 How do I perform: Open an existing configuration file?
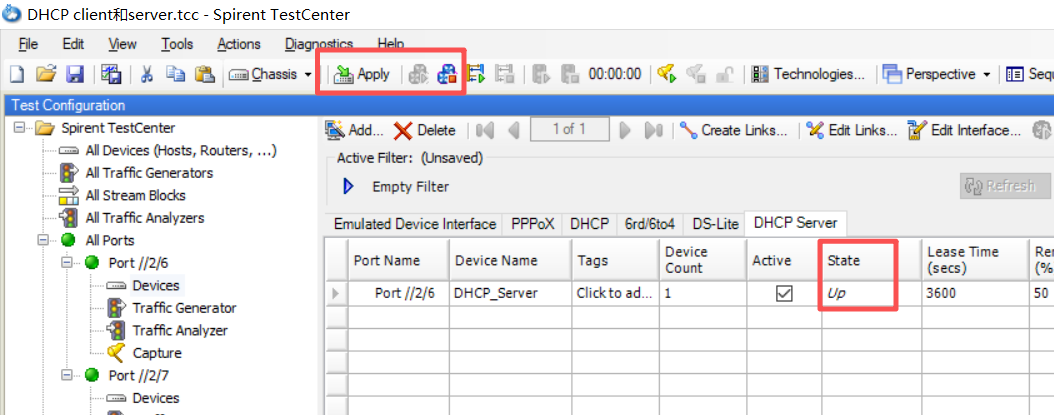46,74
